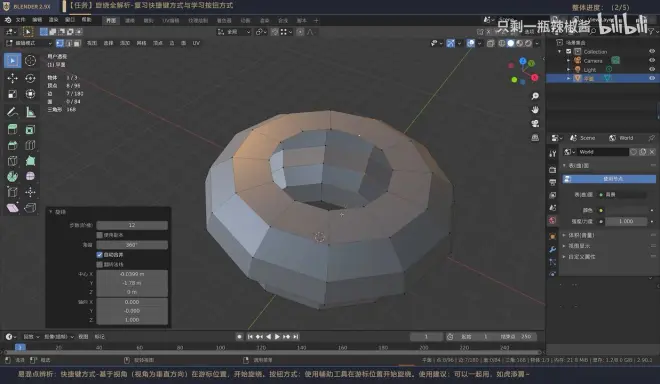This screenshot has width=660, height=384.
Task: Adjust the Strength 1.000 slider field
Action: pyautogui.click(x=626, y=221)
